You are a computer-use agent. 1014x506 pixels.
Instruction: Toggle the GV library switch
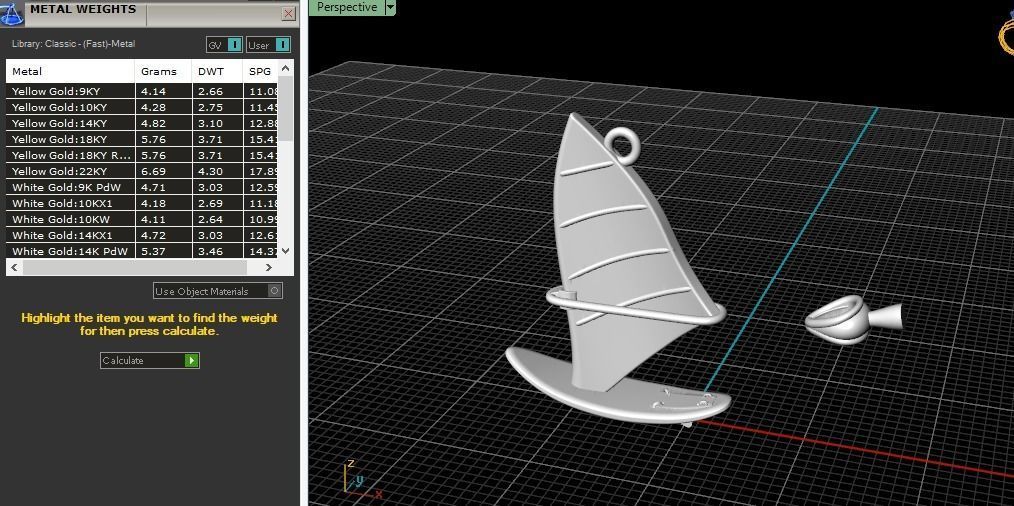tap(224, 45)
